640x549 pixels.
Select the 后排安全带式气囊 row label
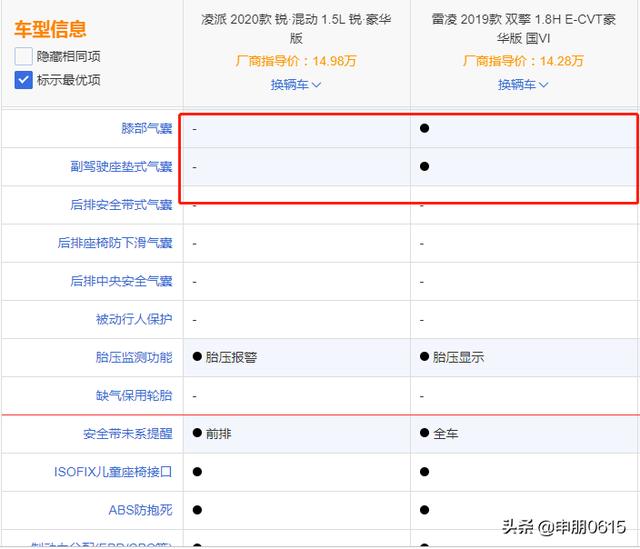120,205
